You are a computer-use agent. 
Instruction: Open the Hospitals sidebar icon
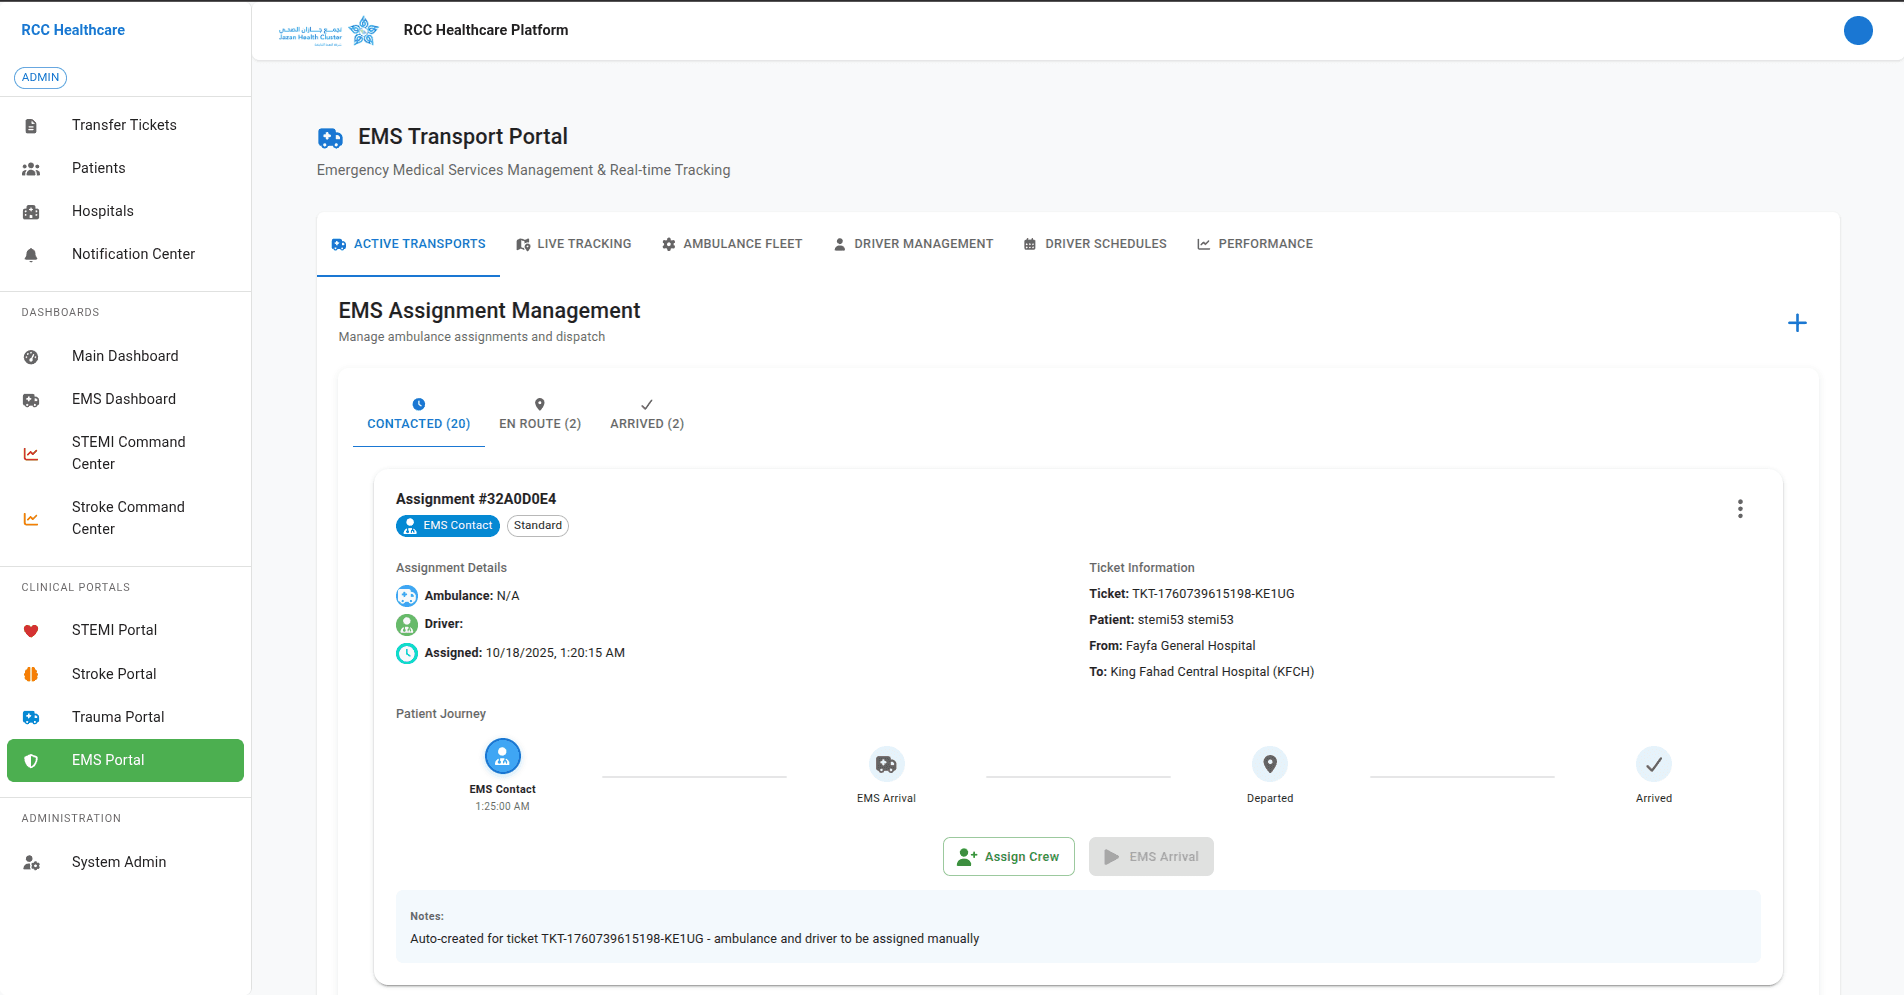pos(31,211)
